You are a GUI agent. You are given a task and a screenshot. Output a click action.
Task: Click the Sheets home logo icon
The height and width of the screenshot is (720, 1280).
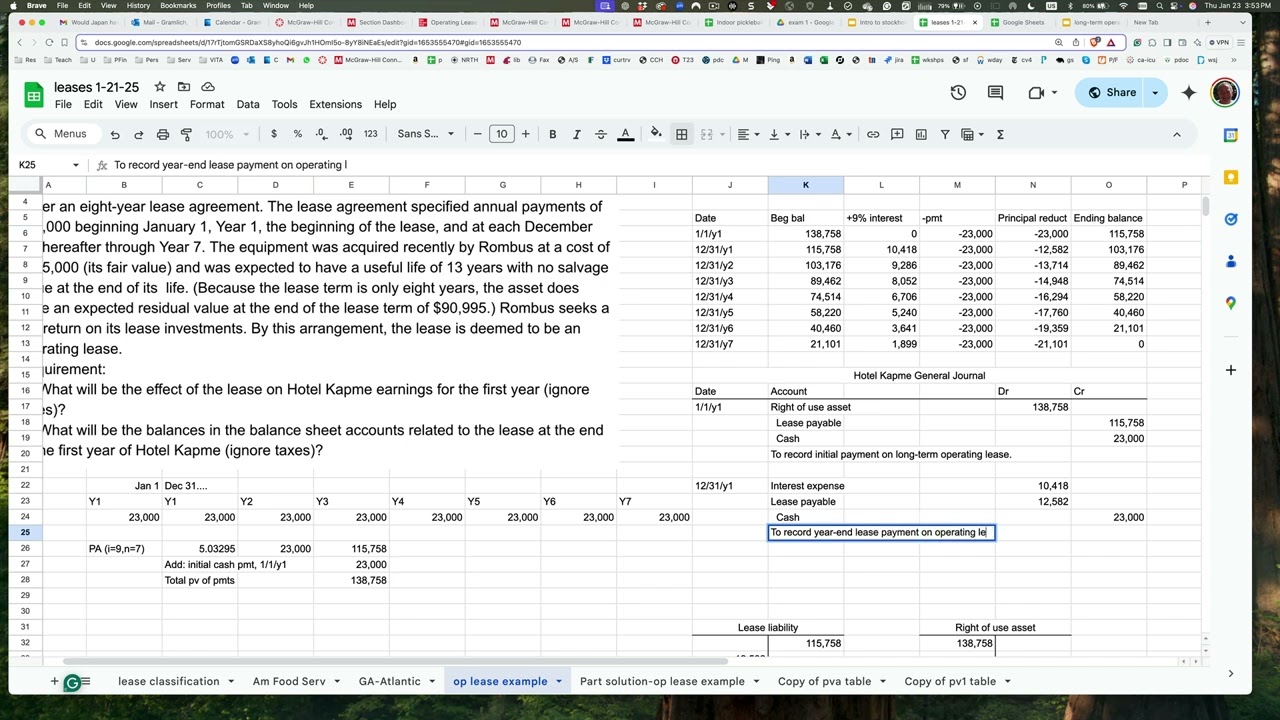[33, 94]
